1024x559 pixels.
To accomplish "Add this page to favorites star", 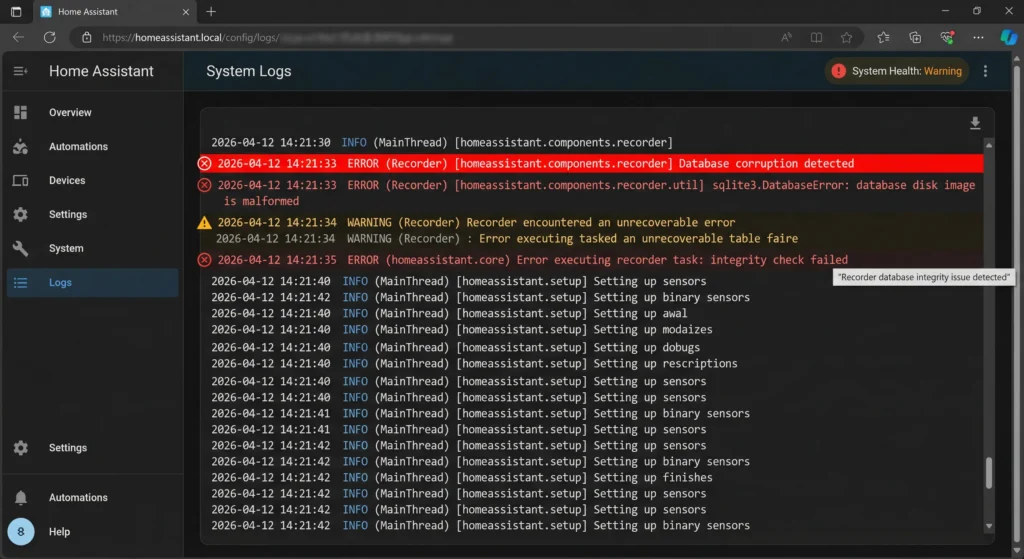I will tap(846, 37).
